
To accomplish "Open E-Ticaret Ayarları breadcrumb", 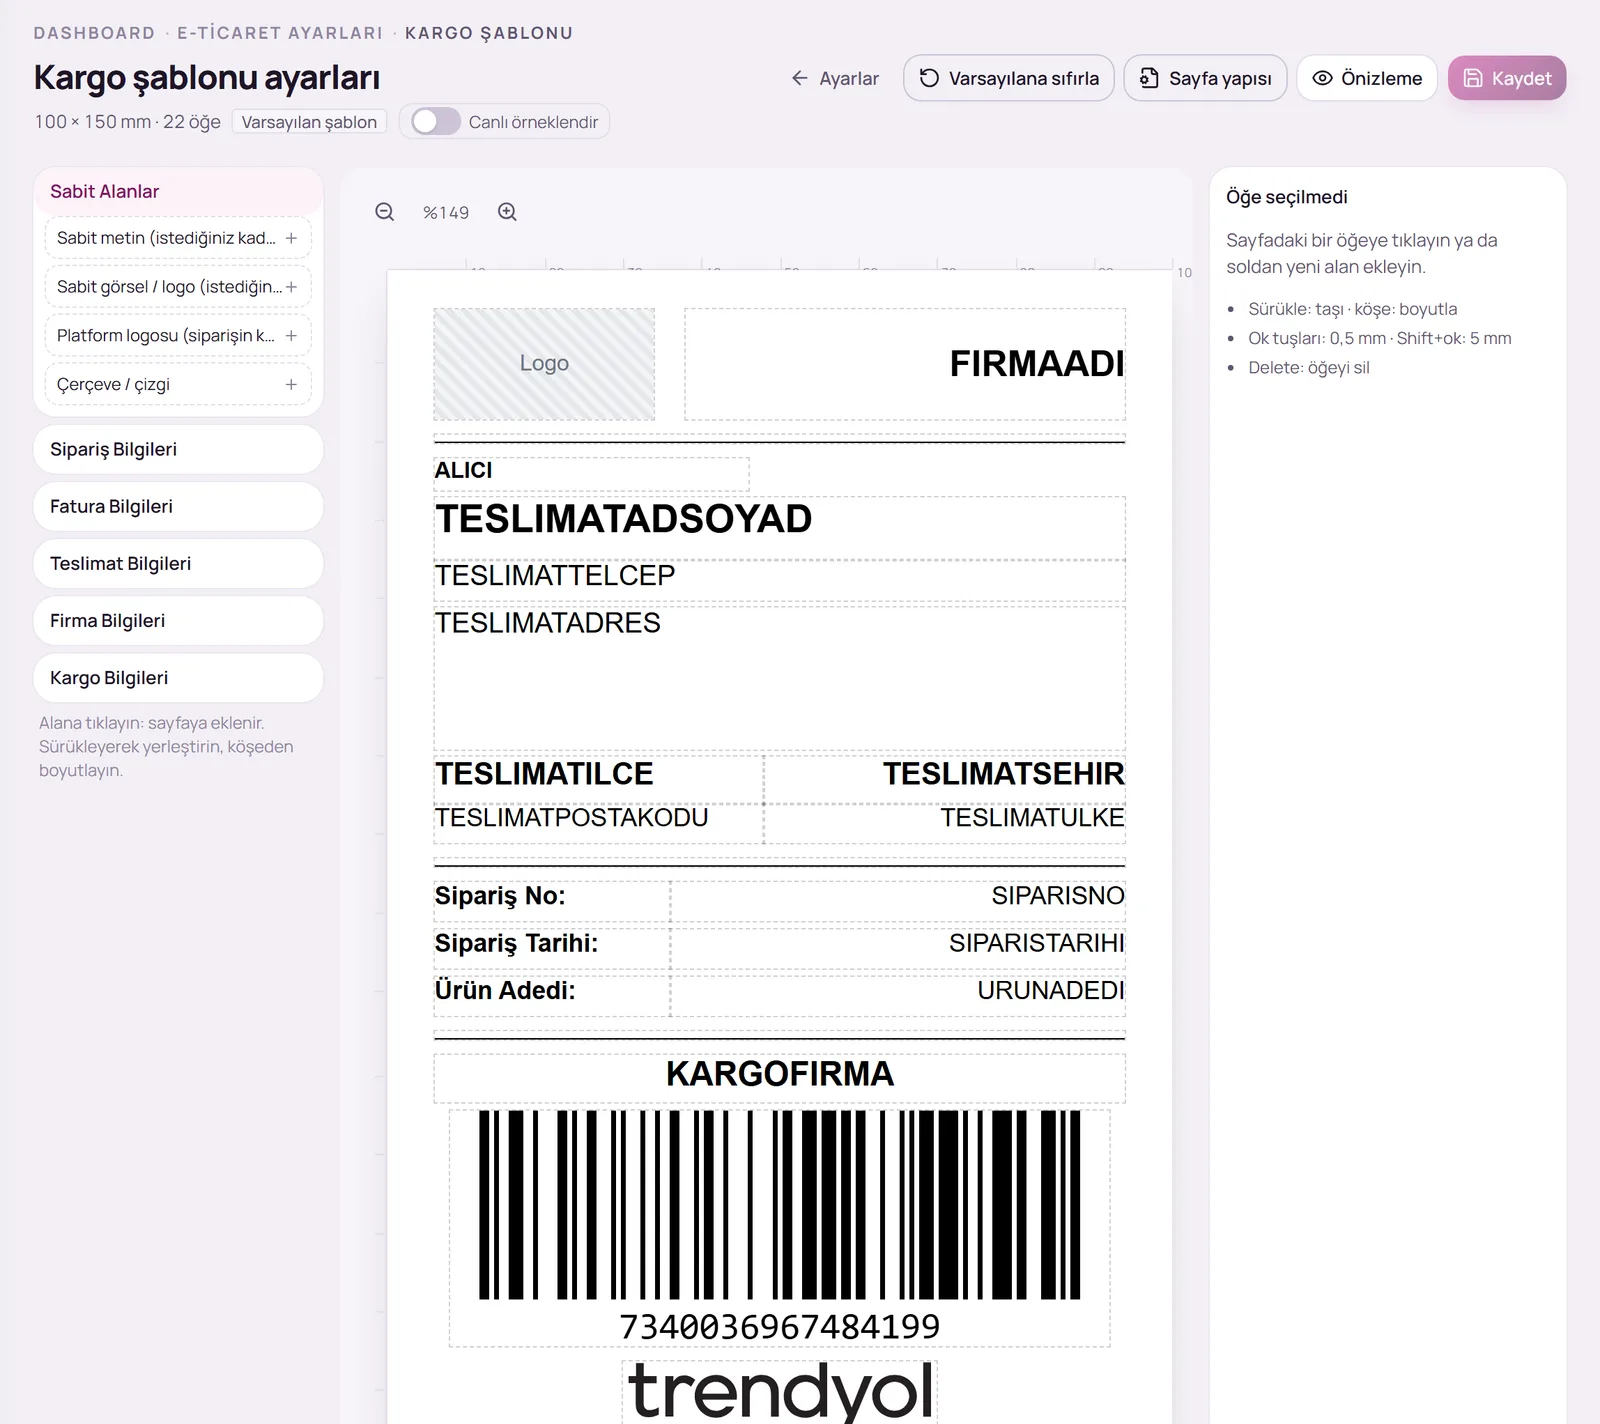I will [x=280, y=33].
